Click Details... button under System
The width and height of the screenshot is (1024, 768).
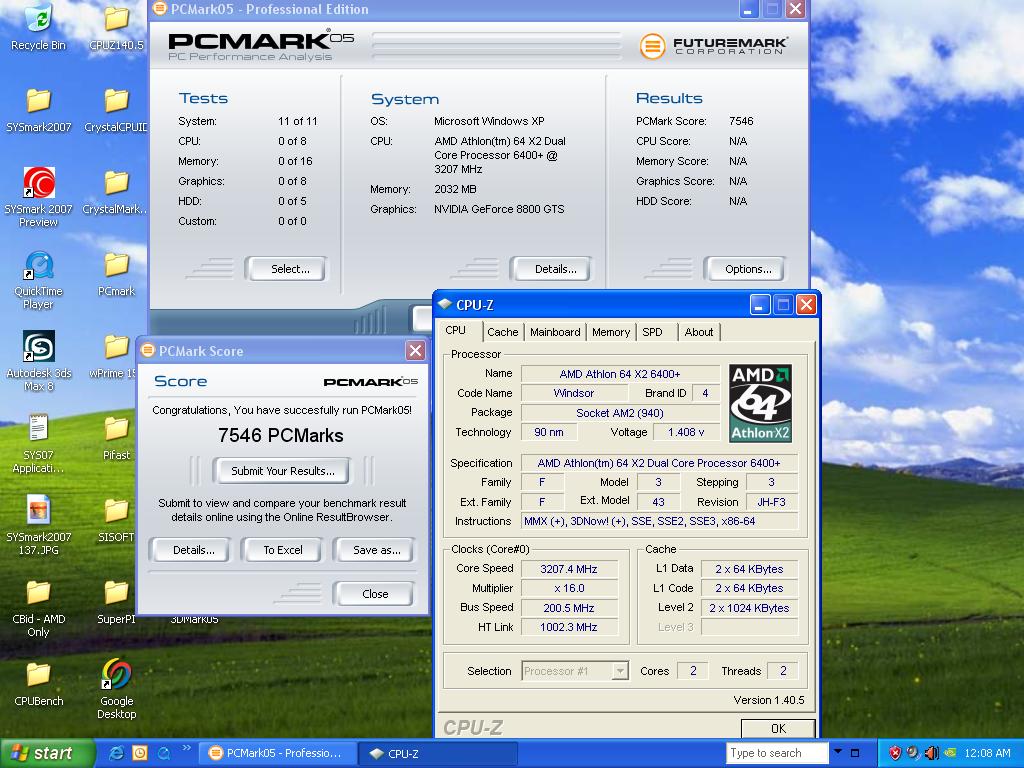click(x=551, y=269)
